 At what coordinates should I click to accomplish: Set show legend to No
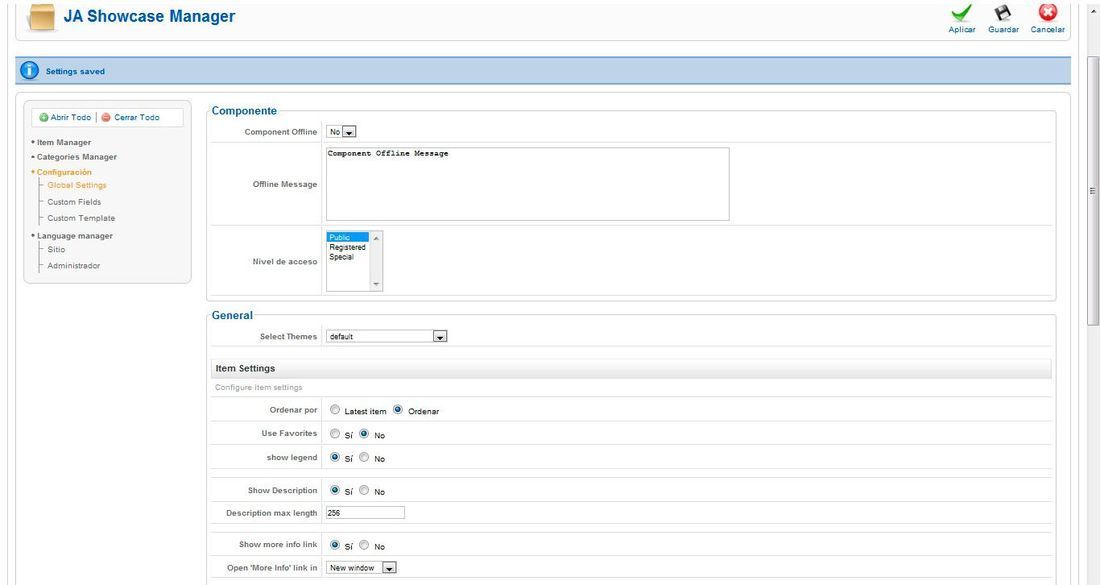[364, 457]
